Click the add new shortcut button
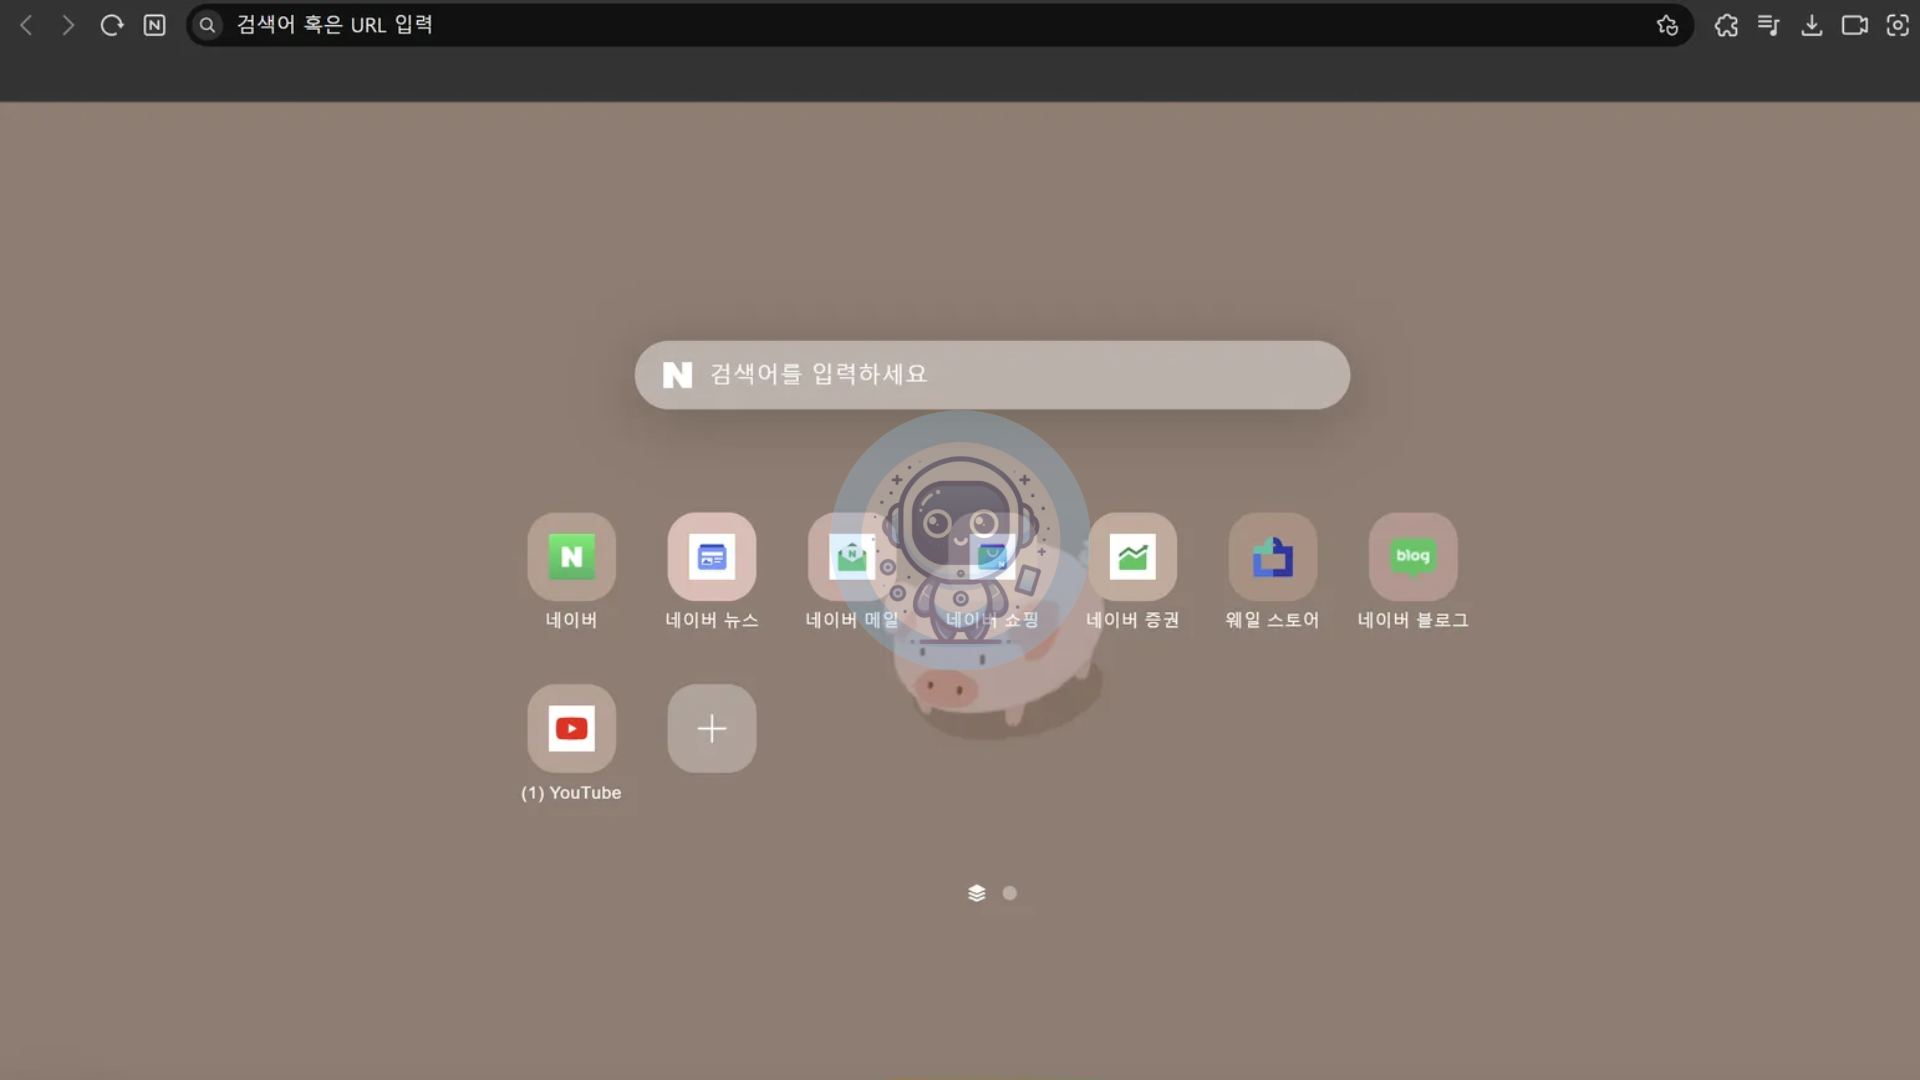Viewport: 1920px width, 1080px height. tap(711, 728)
